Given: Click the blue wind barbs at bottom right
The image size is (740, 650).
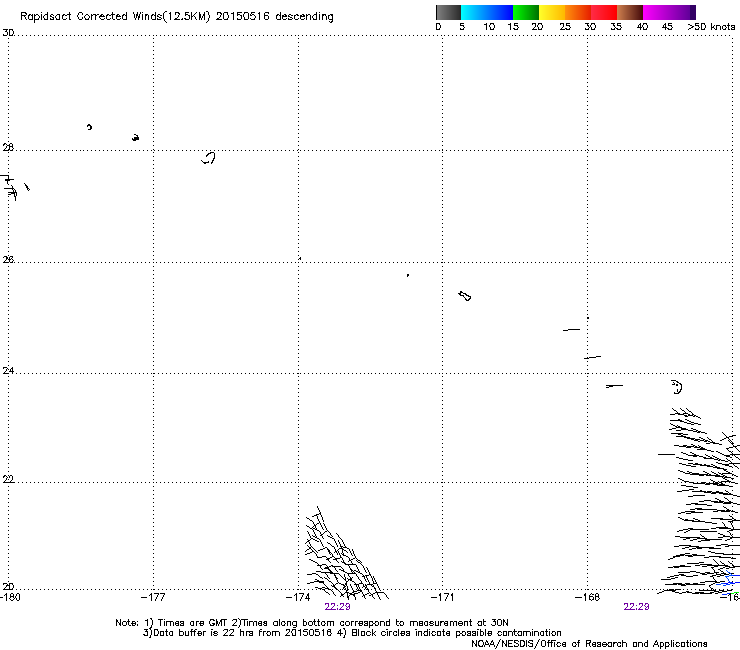Looking at the screenshot, I should point(728,581).
